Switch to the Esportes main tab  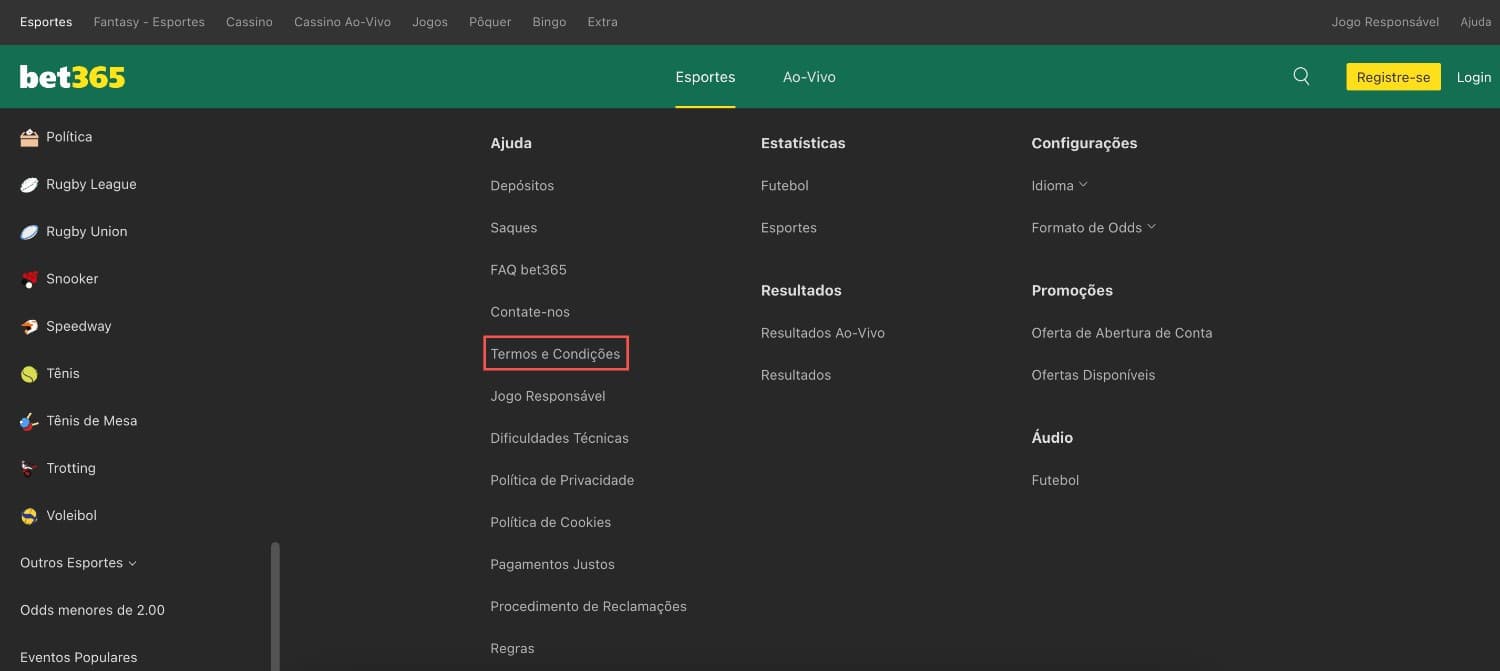[x=705, y=77]
